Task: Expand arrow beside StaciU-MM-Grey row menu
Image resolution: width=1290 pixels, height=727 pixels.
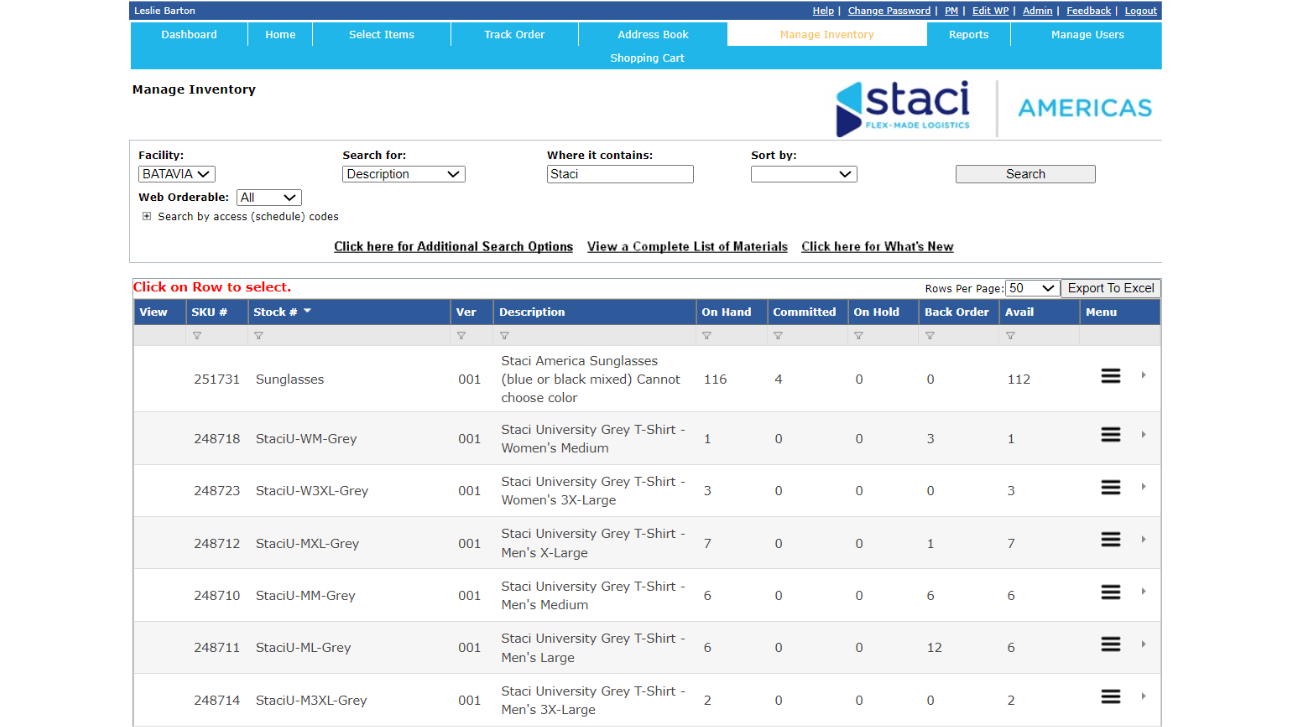Action: [x=1143, y=592]
